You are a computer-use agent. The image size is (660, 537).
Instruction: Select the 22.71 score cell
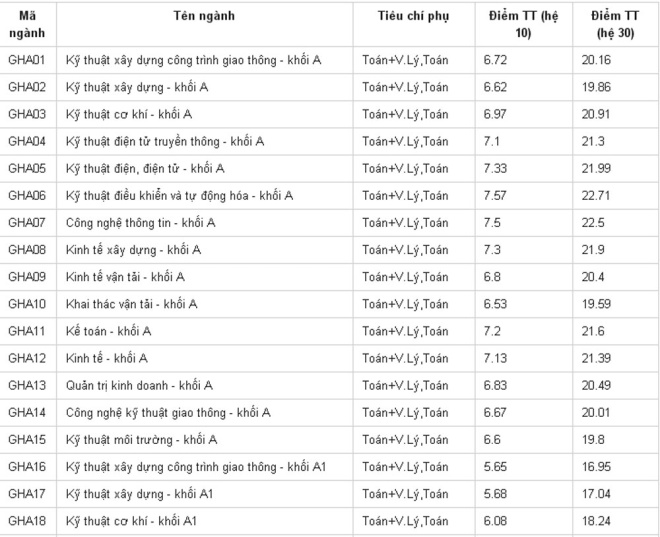596,195
